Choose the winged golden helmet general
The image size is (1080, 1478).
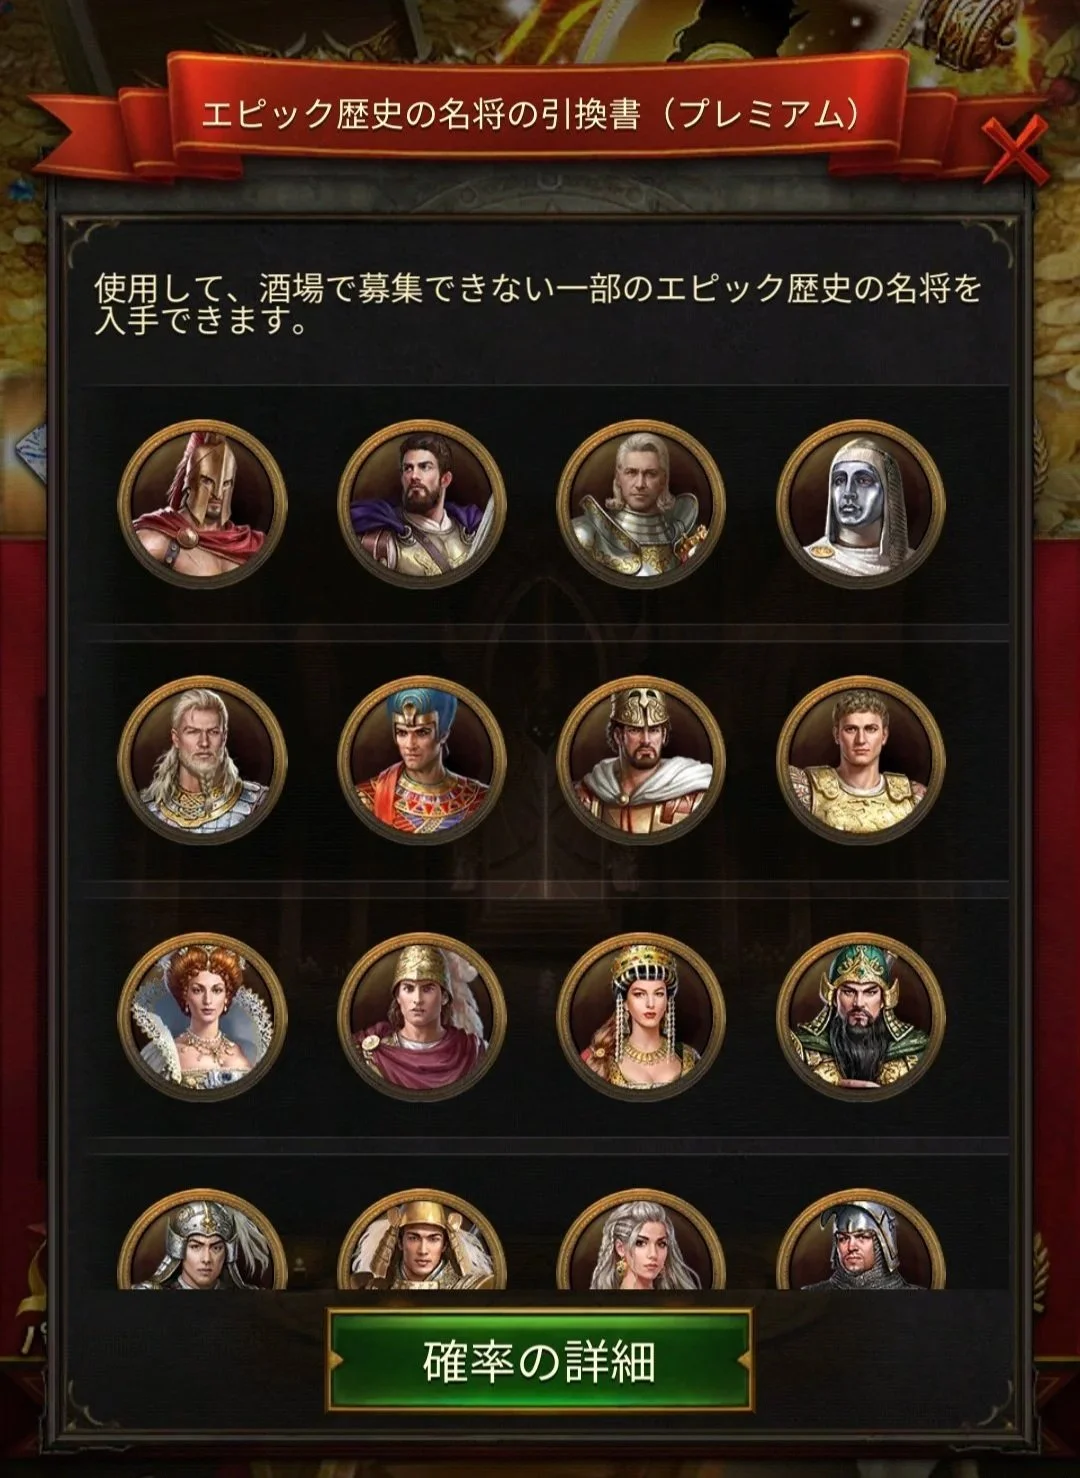tap(422, 1016)
